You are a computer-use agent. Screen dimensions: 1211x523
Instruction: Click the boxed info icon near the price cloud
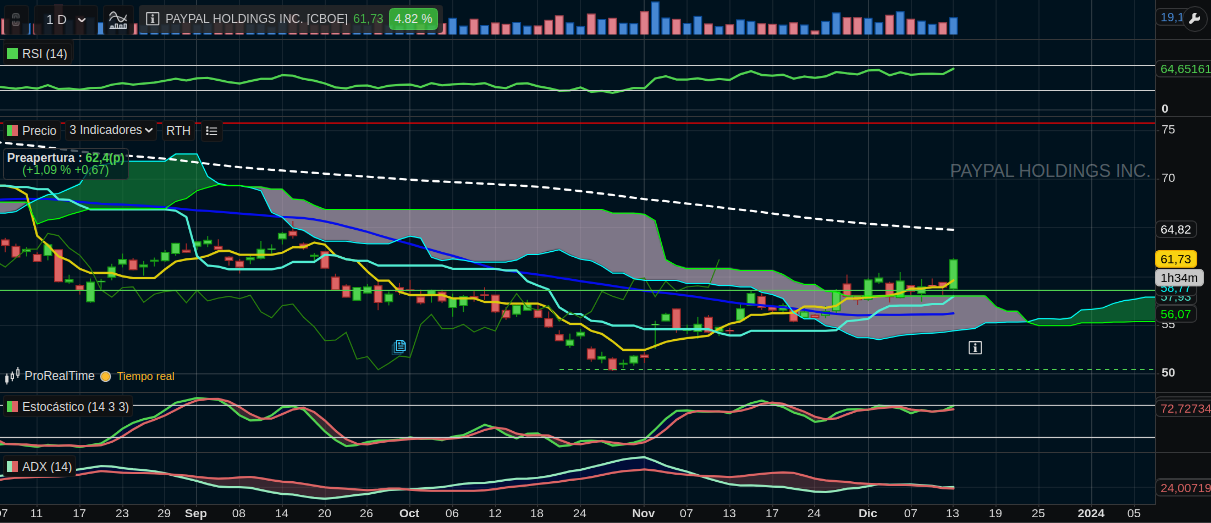(x=975, y=347)
